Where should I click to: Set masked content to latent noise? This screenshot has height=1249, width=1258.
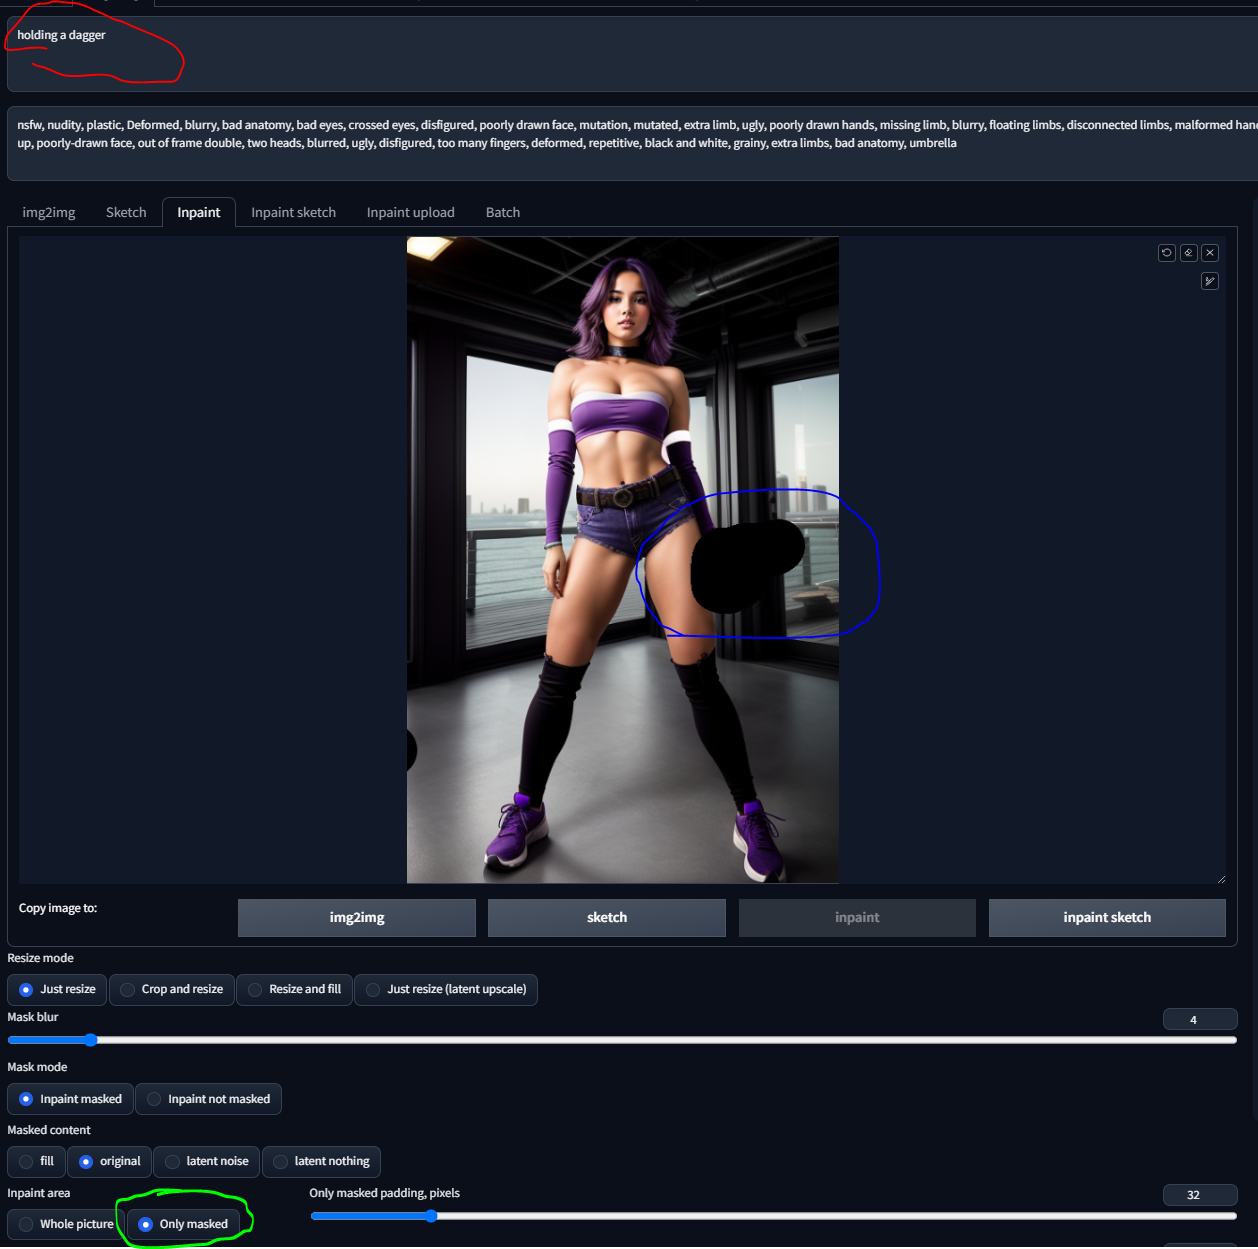coord(207,1161)
